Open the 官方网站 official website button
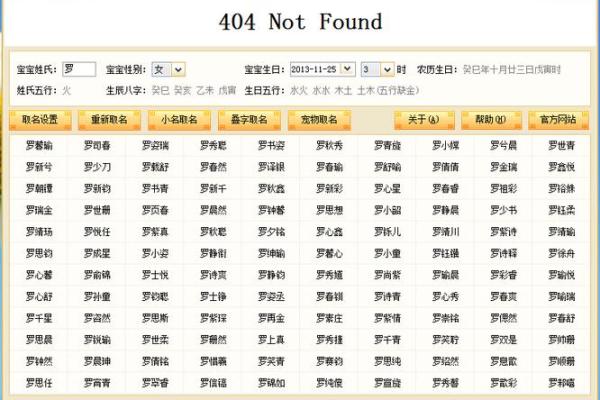600x400 pixels. 558,120
